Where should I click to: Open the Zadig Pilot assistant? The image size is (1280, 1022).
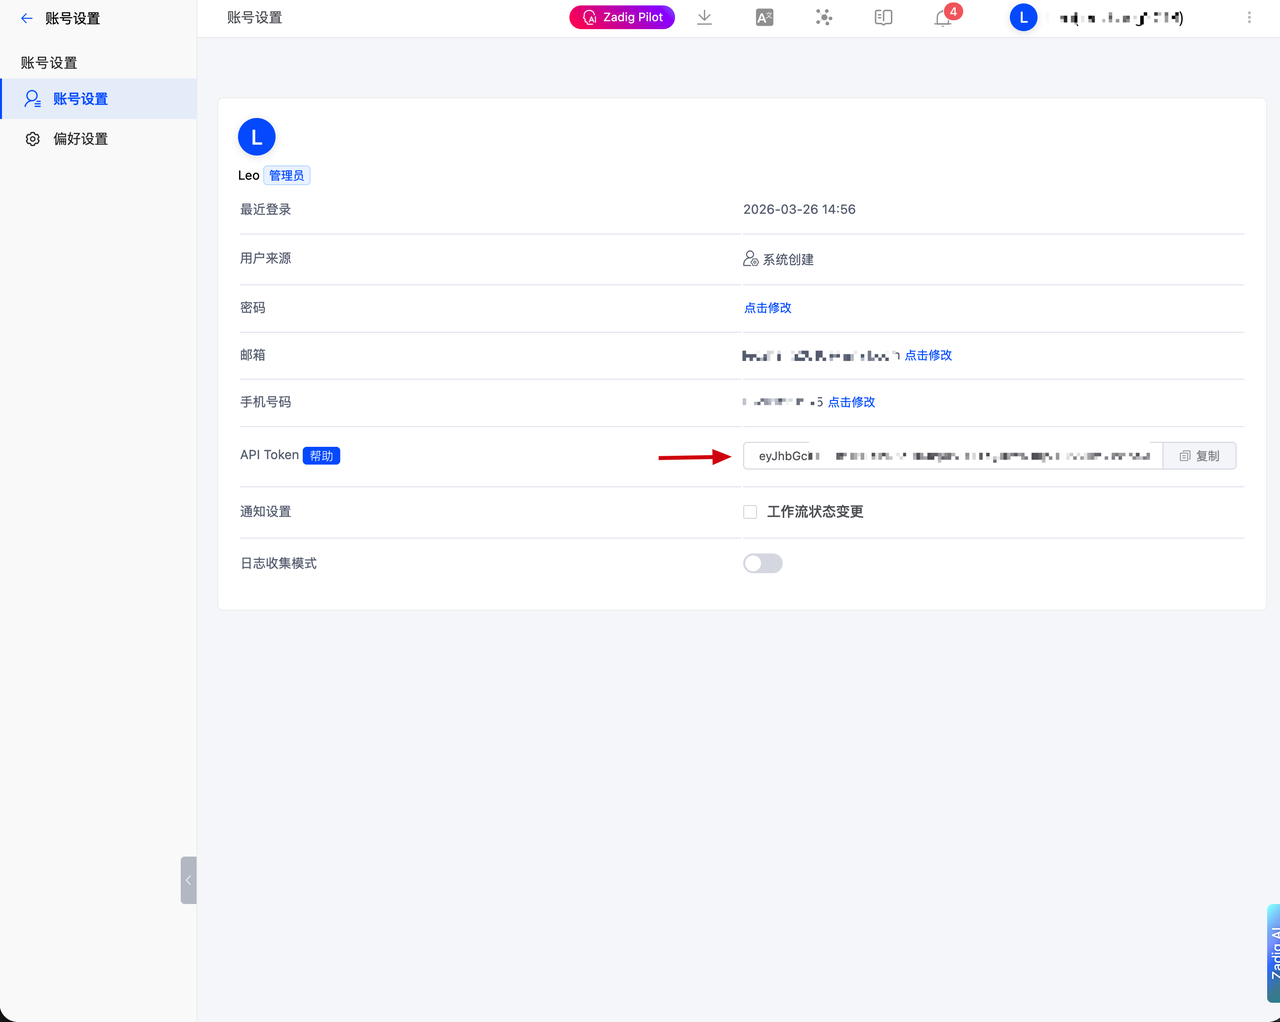coord(622,17)
